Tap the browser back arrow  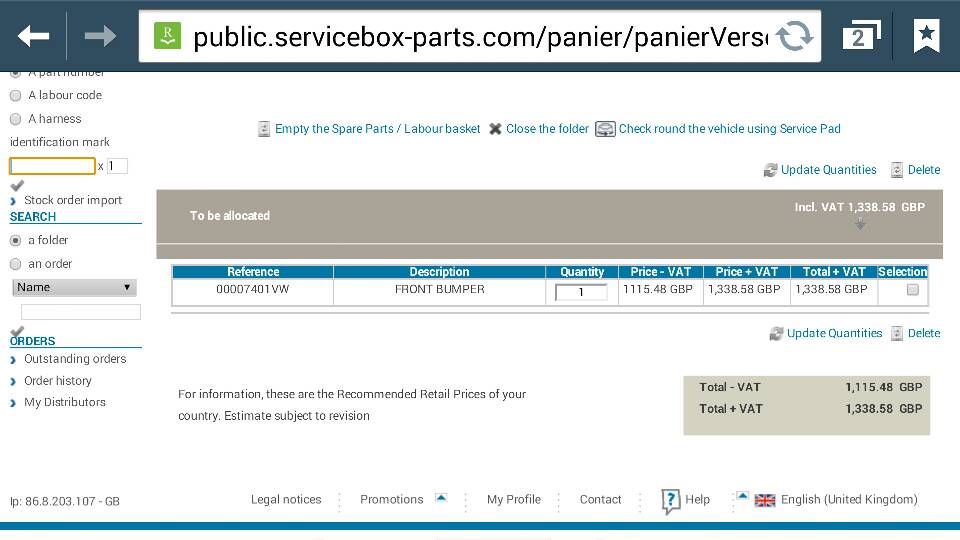[33, 37]
